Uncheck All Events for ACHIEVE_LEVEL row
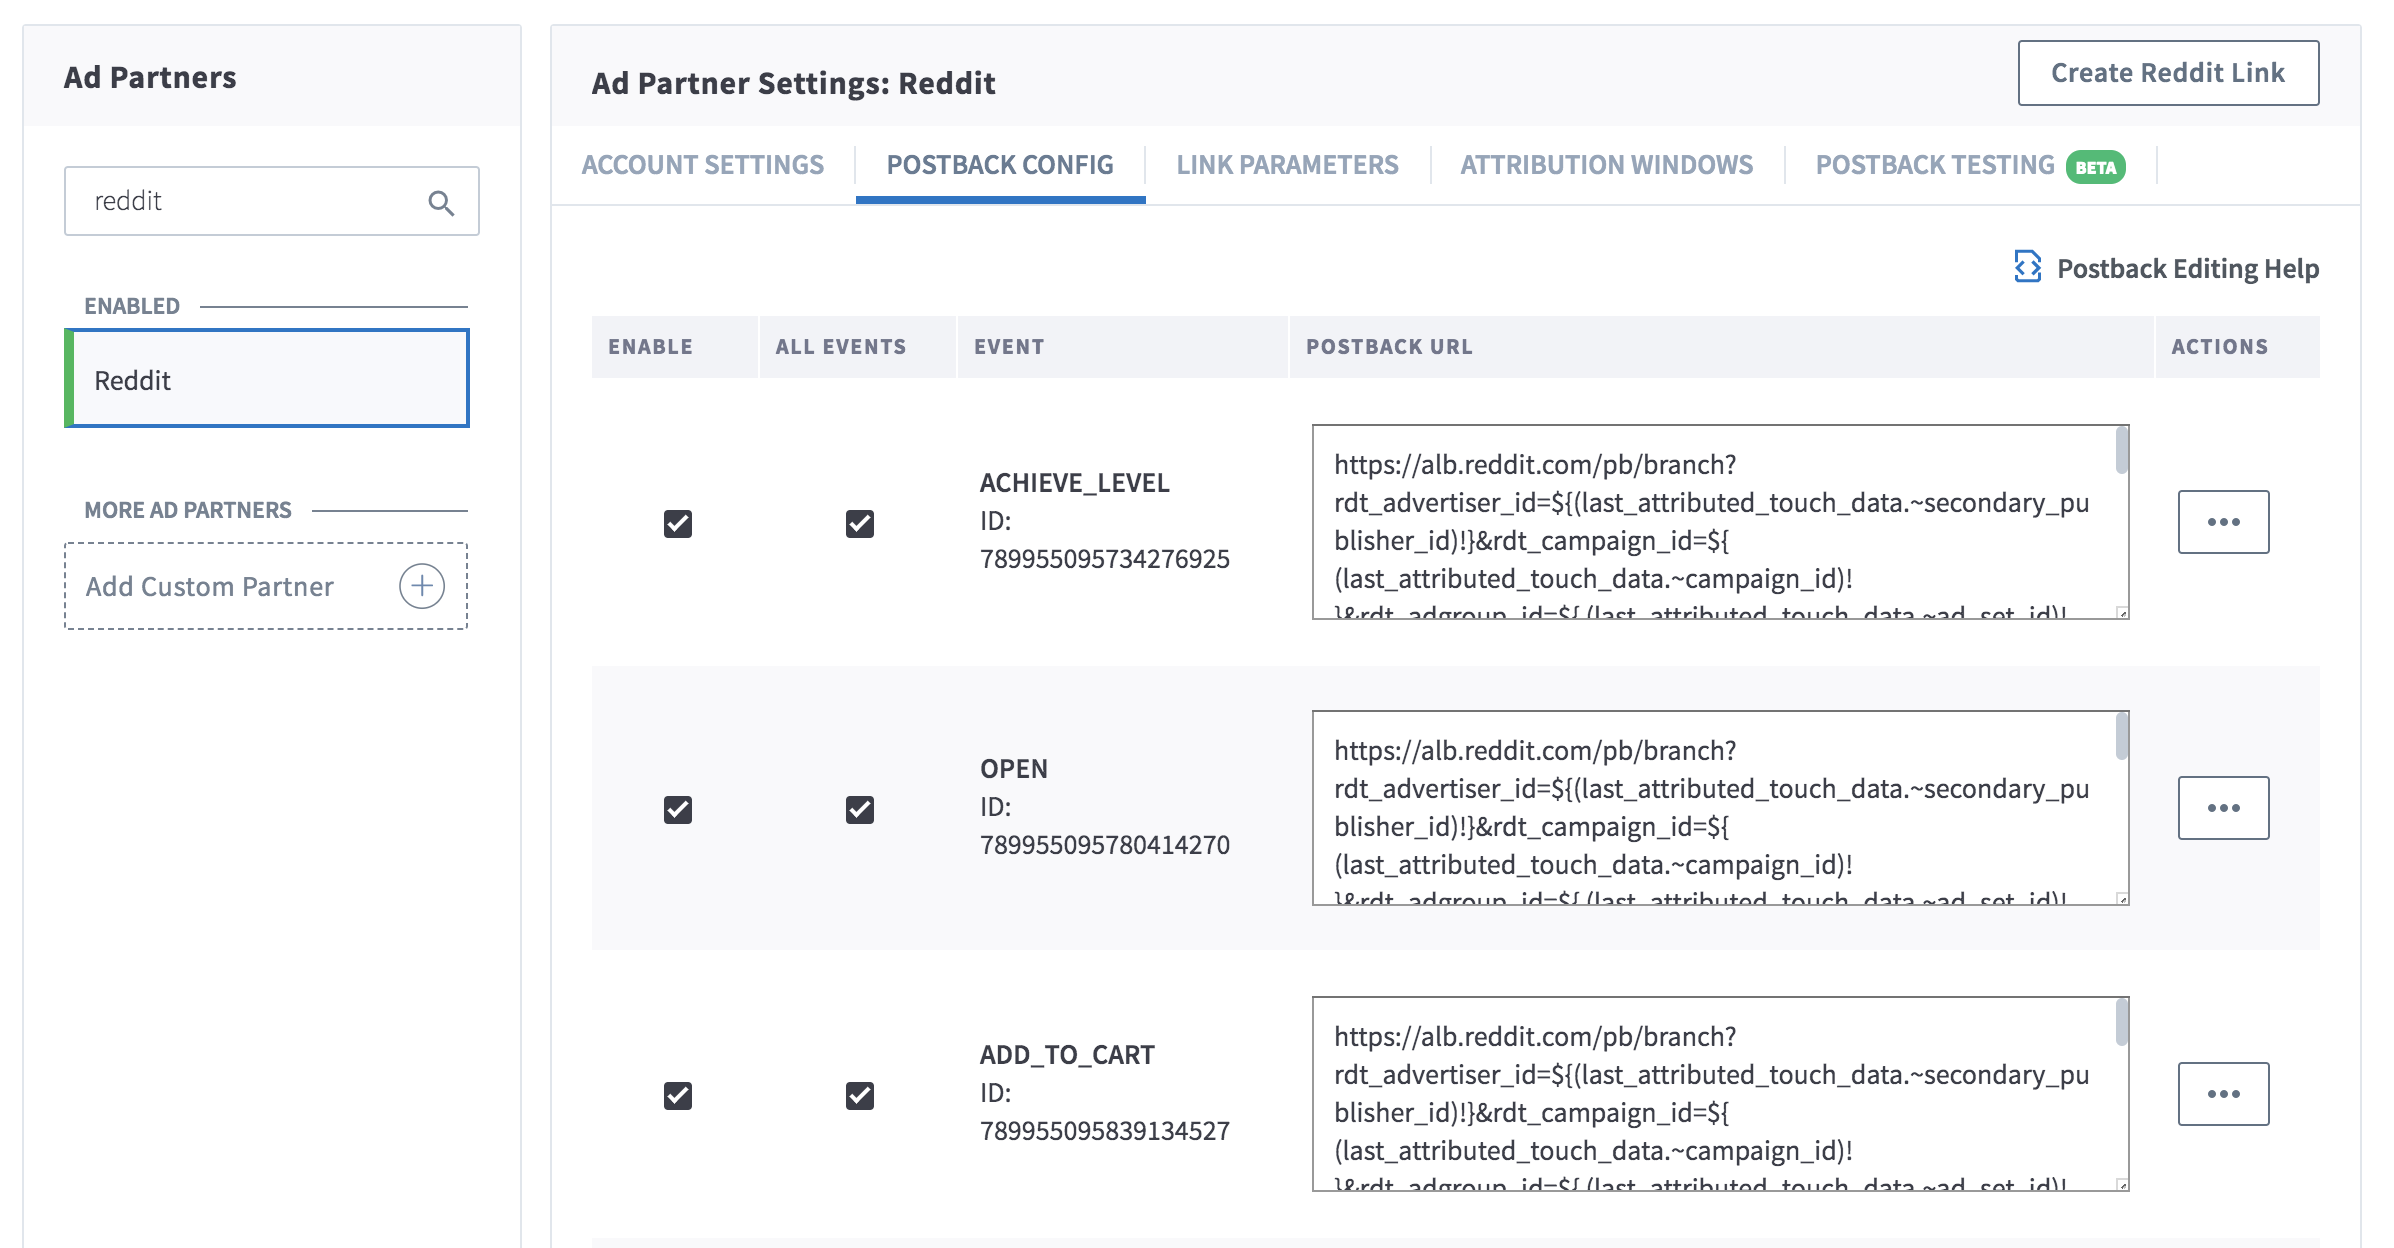 click(860, 523)
